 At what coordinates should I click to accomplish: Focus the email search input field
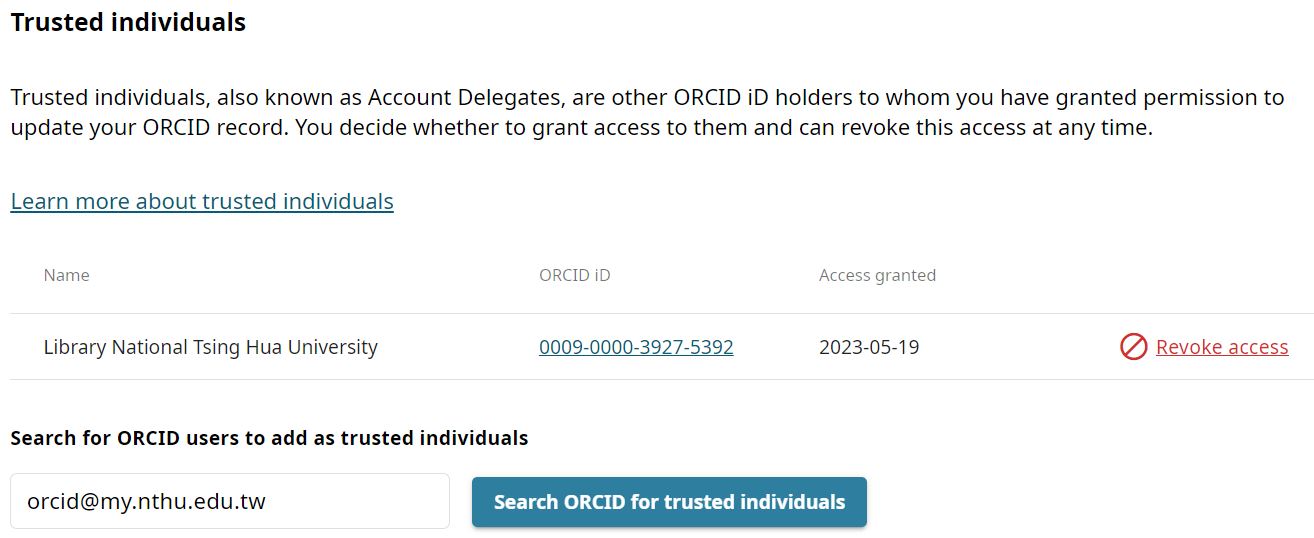tap(230, 501)
